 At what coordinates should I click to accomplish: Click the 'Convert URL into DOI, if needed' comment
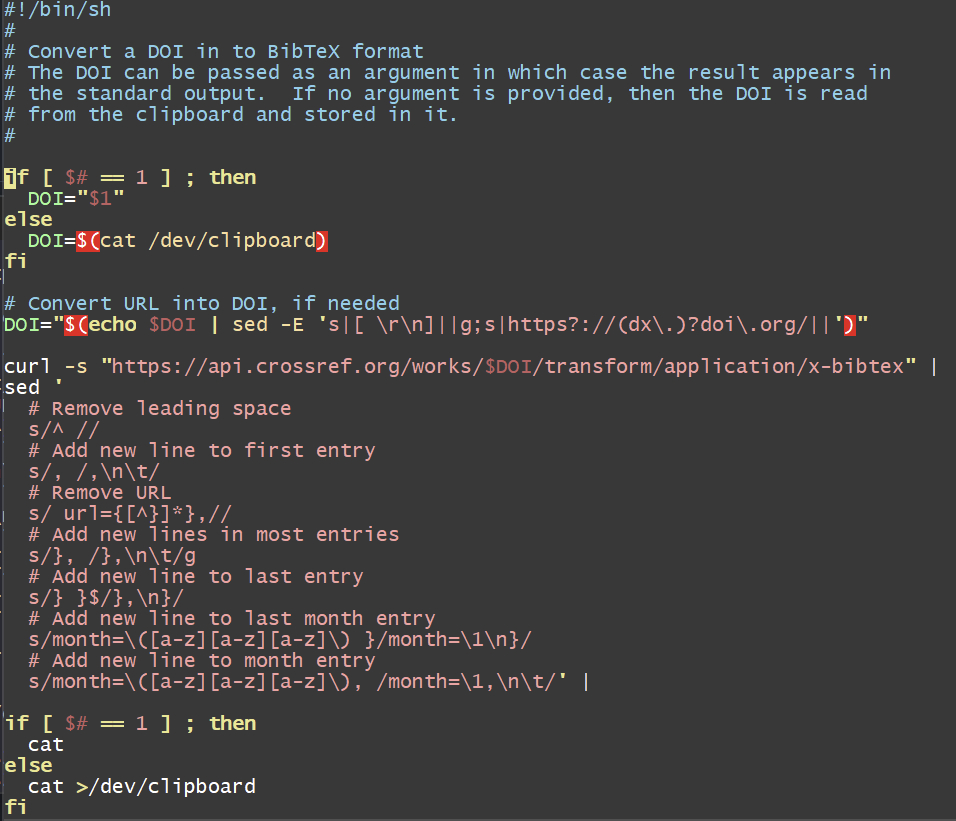[213, 303]
